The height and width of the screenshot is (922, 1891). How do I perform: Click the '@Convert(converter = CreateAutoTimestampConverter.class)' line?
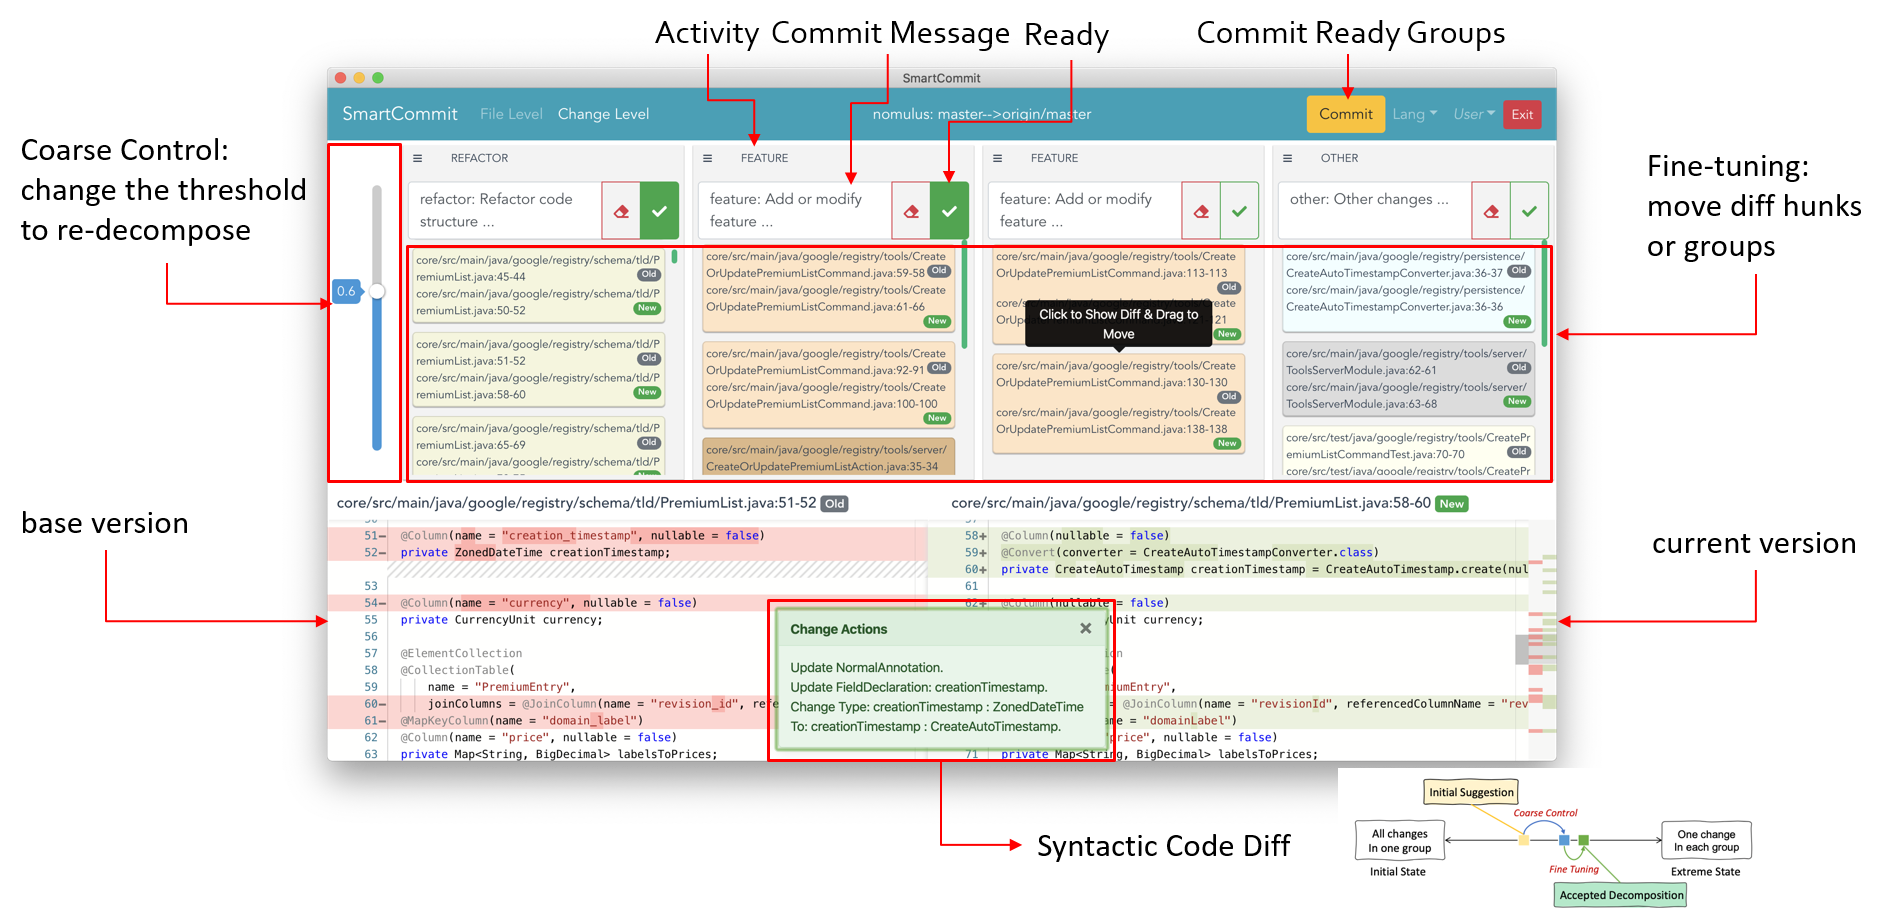coord(1190,552)
